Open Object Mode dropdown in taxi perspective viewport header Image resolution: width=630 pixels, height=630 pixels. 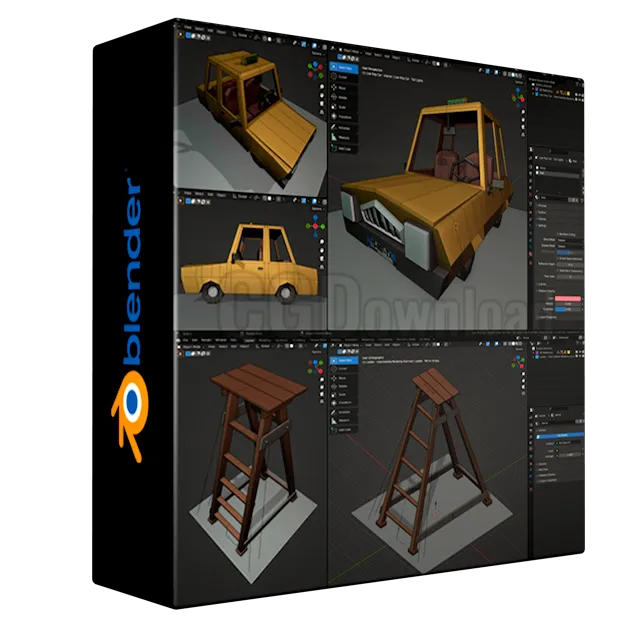(351, 51)
